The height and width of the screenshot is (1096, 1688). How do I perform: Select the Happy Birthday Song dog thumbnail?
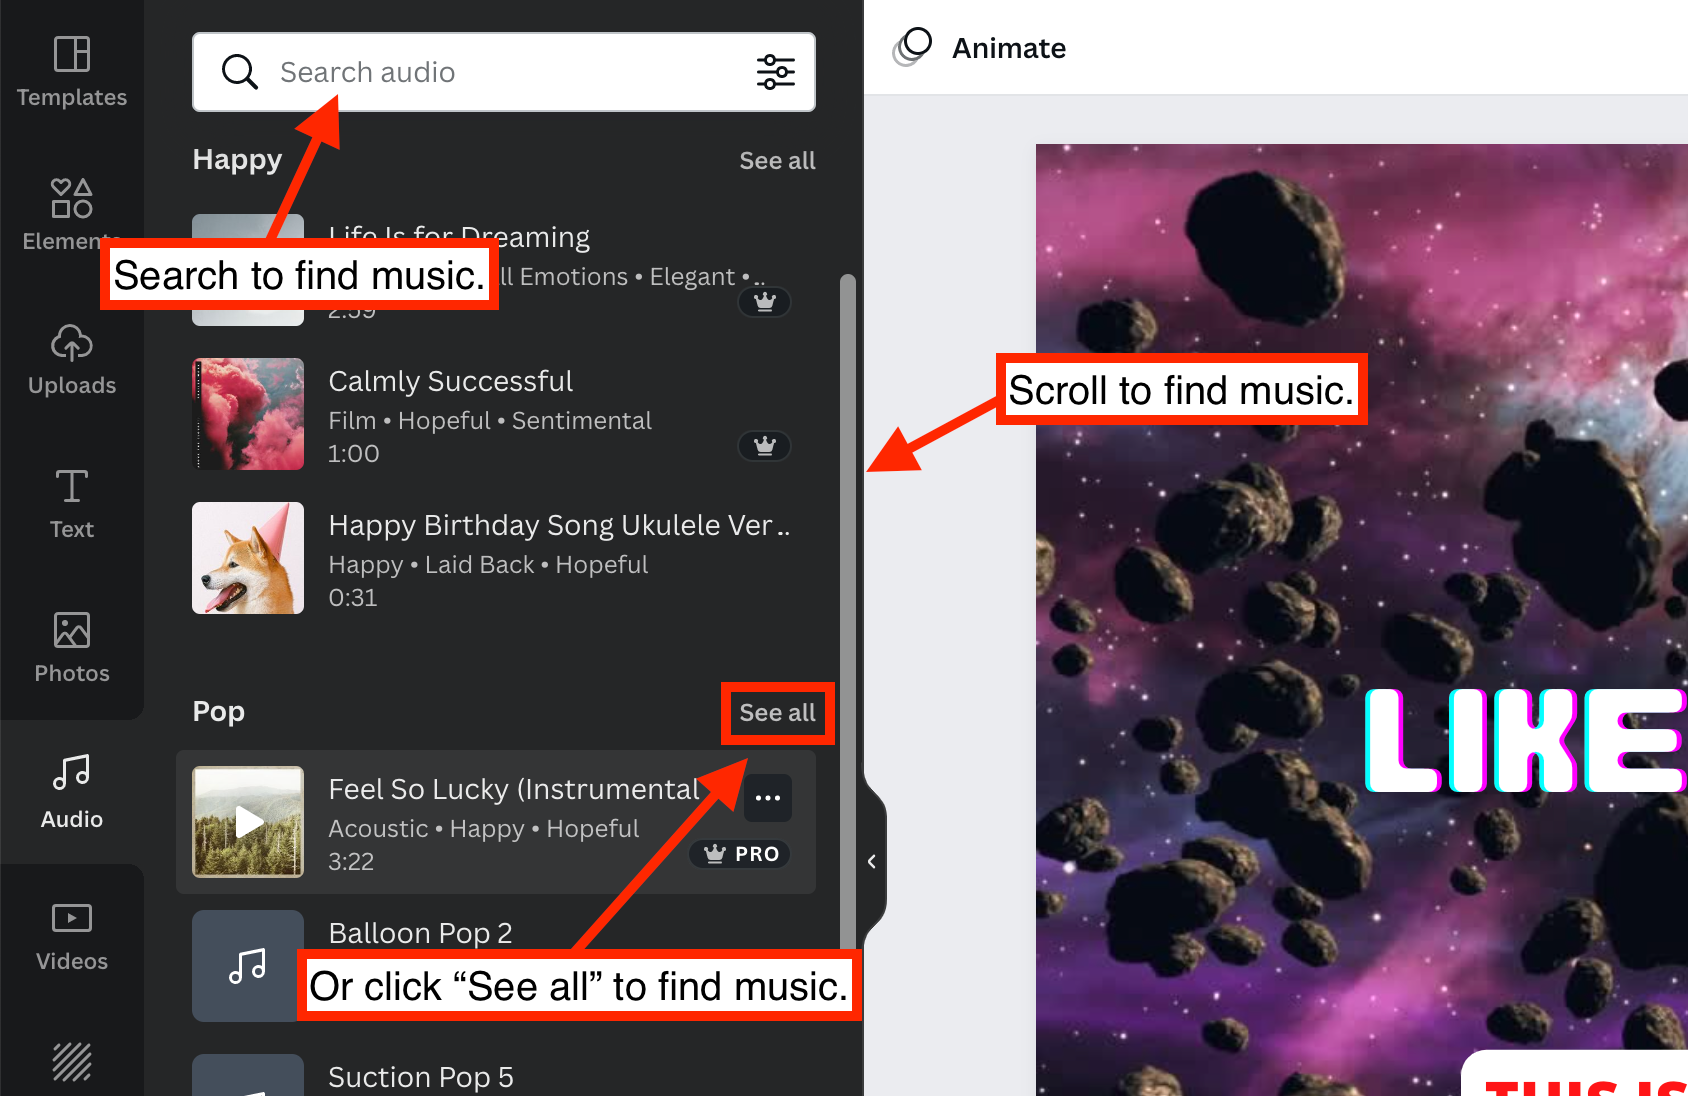click(248, 558)
